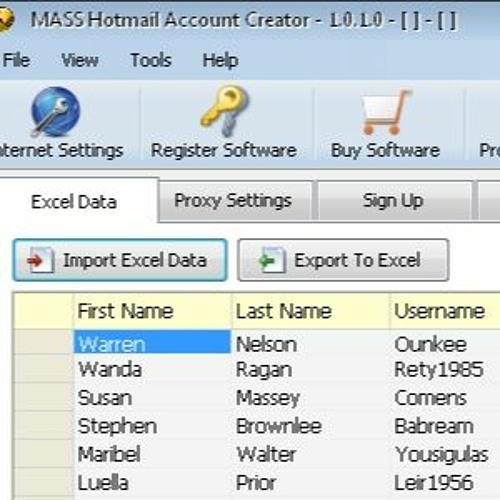Select the Wanda first name cell
This screenshot has height=500, width=500.
tap(152, 369)
